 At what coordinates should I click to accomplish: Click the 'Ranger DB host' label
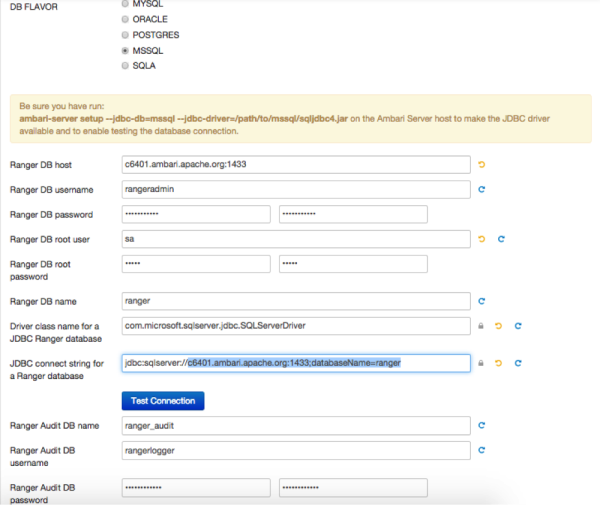pyautogui.click(x=41, y=165)
